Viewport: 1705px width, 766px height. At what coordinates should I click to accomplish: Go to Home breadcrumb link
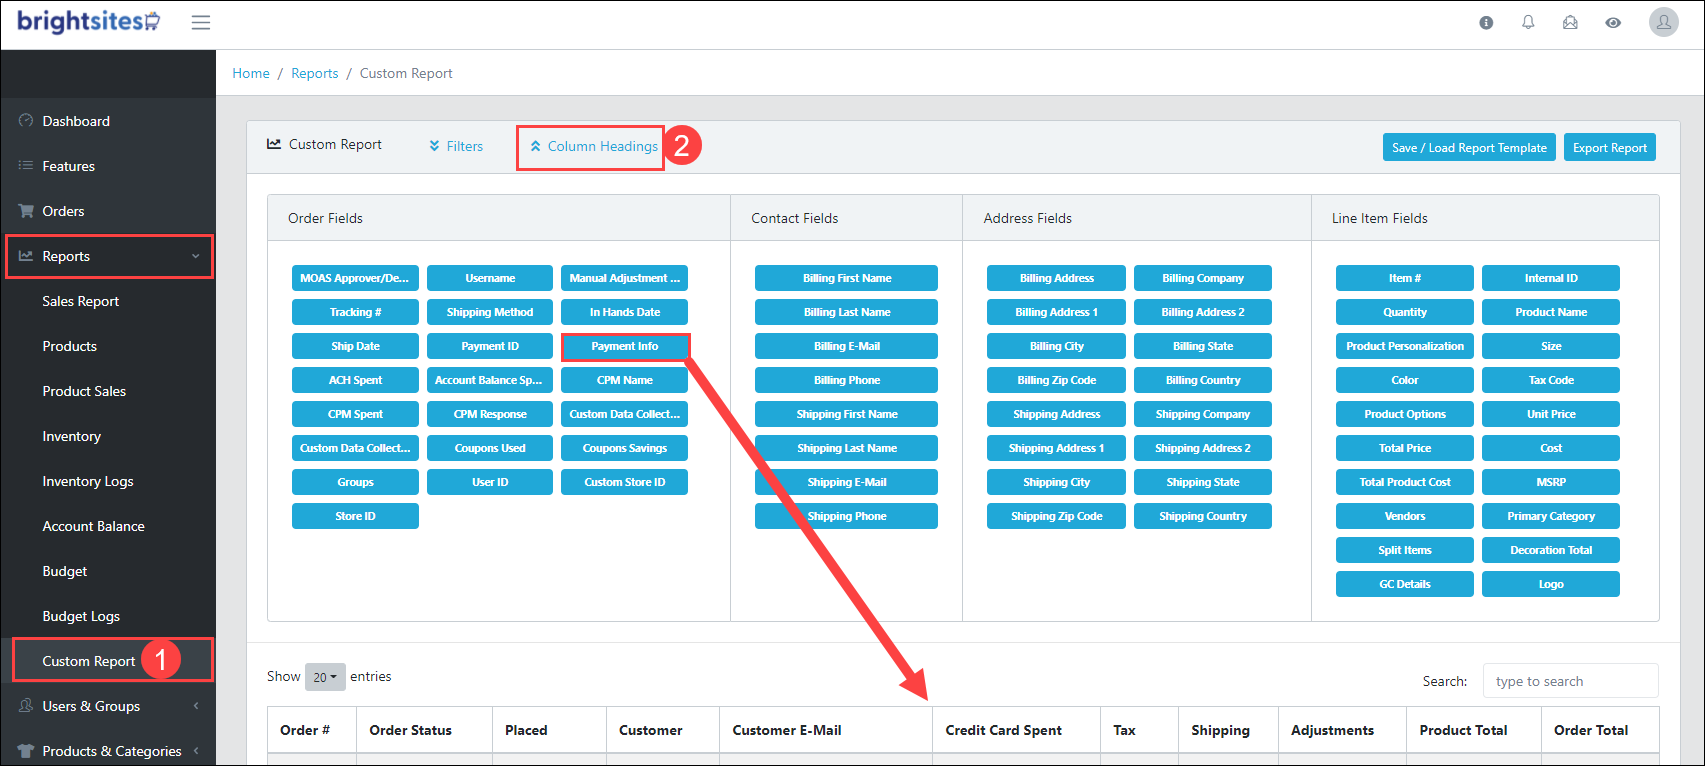(251, 73)
